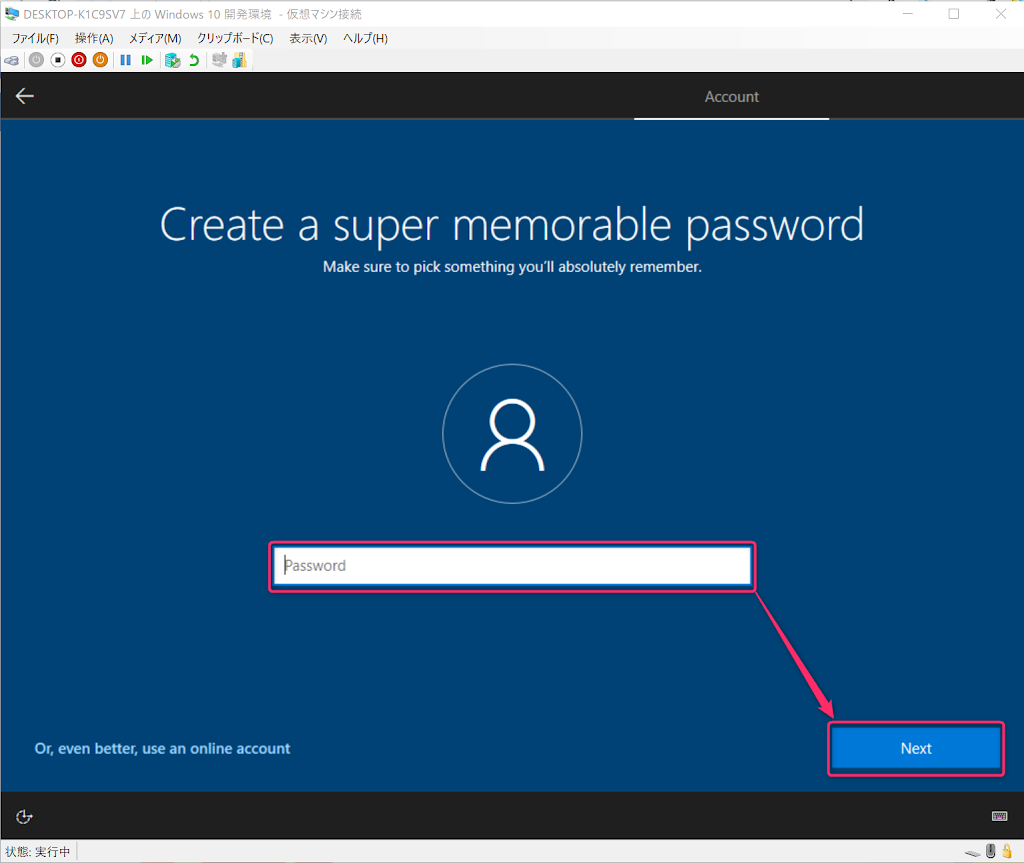The width and height of the screenshot is (1024, 863).
Task: Create a checkpoint with the toolbar icon
Action: (x=172, y=60)
